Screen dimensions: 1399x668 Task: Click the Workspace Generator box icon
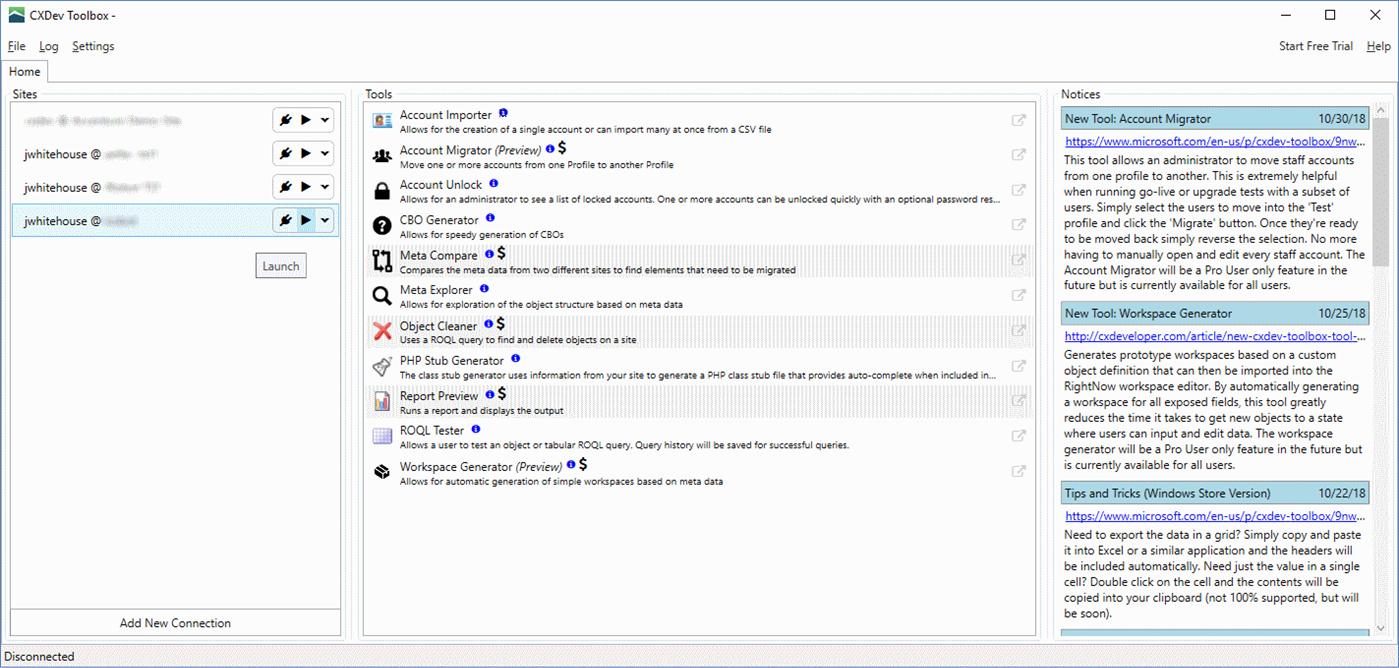[381, 471]
